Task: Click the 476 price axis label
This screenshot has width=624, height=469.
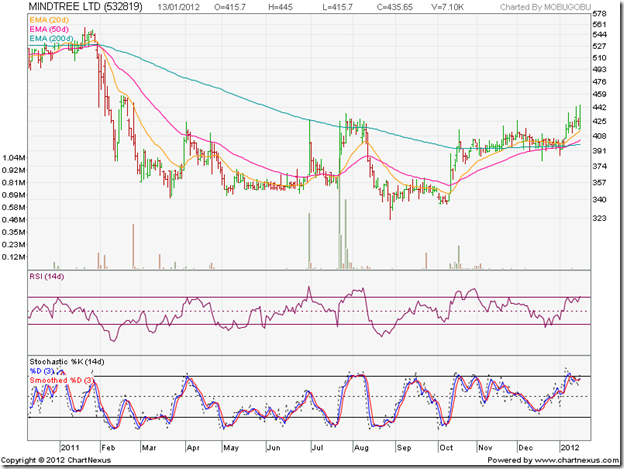Action: tap(599, 82)
